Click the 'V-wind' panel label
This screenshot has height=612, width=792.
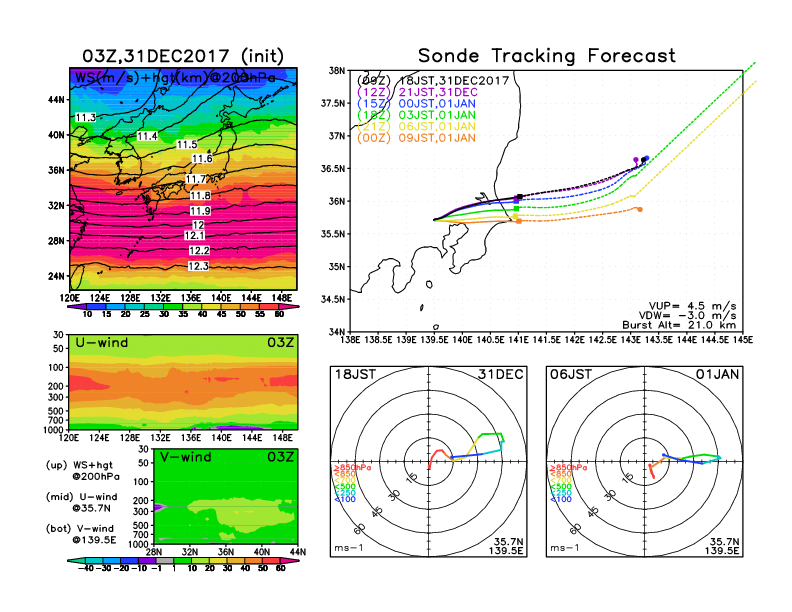(x=185, y=457)
